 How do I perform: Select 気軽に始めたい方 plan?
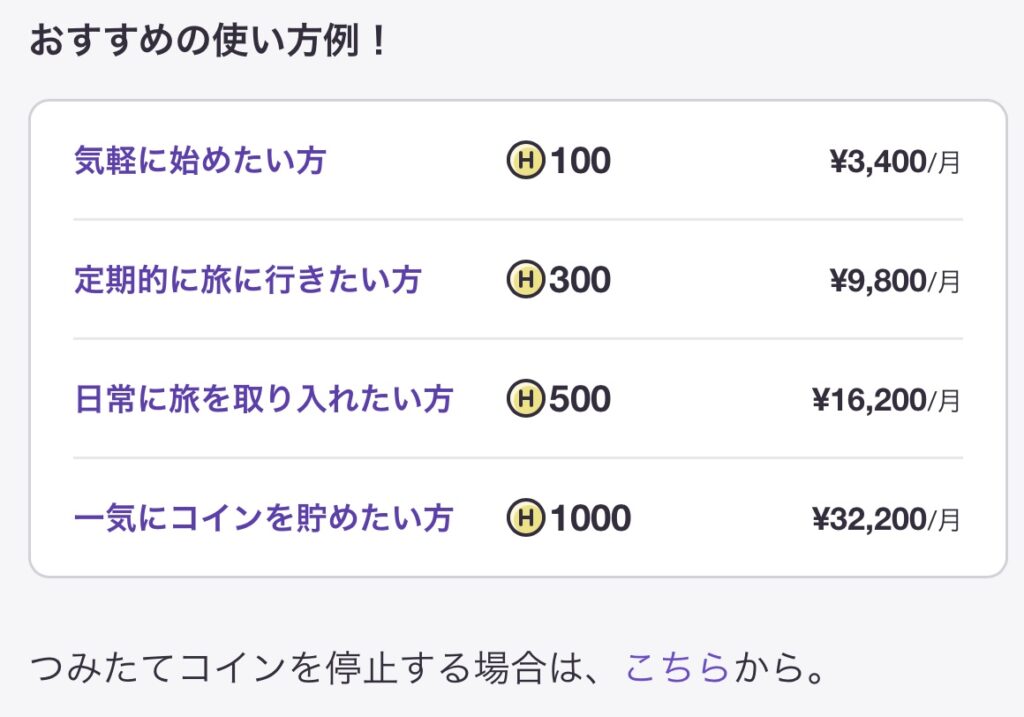(x=200, y=160)
